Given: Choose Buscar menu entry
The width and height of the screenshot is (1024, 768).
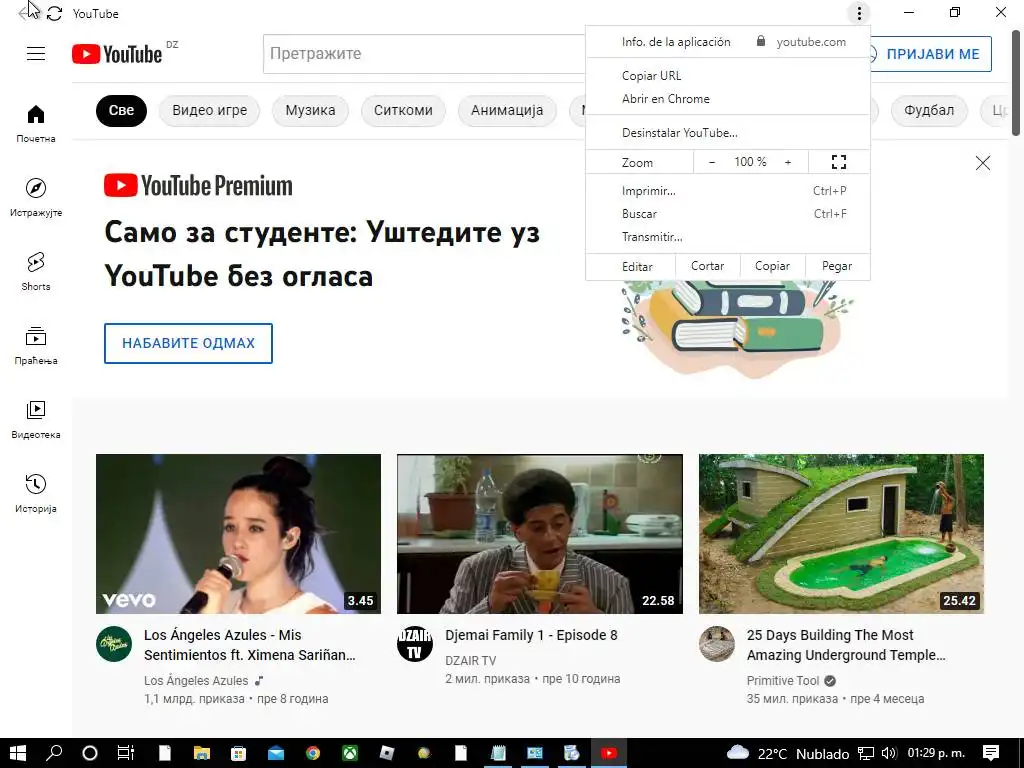Looking at the screenshot, I should click(x=728, y=214).
